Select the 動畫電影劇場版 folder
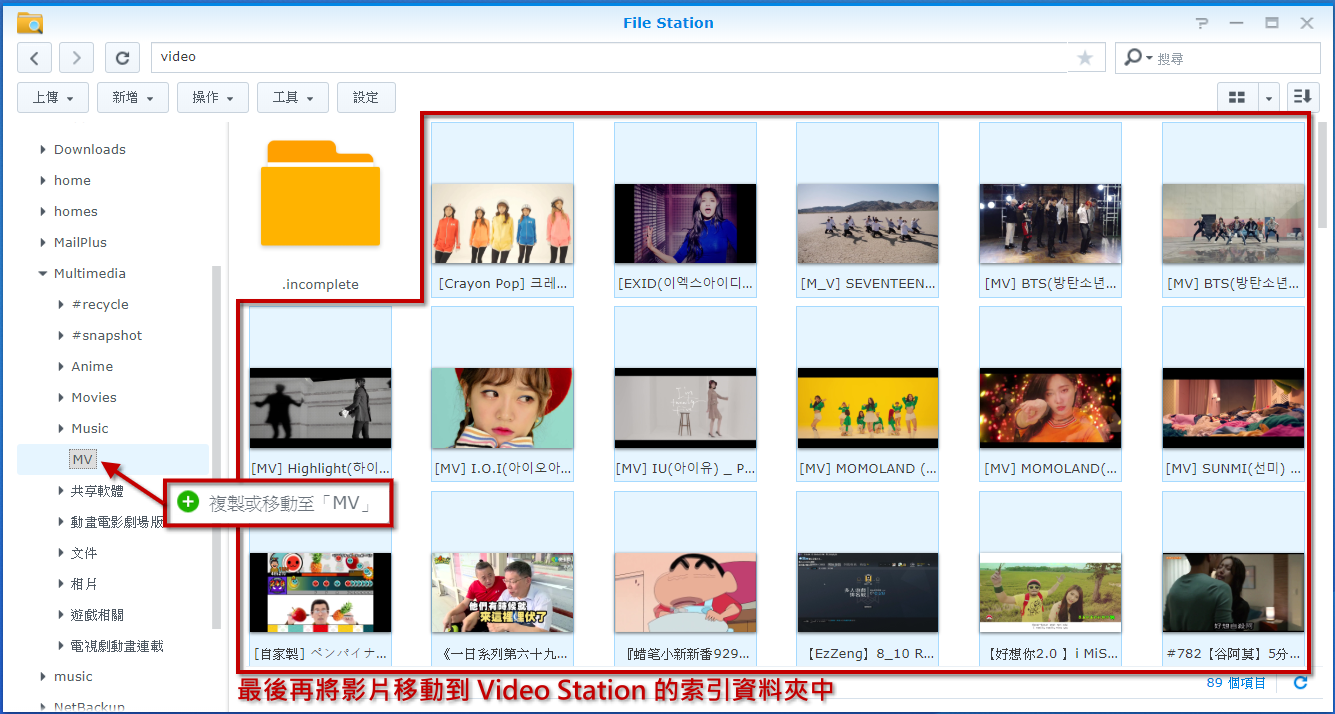This screenshot has width=1335, height=714. 117,522
